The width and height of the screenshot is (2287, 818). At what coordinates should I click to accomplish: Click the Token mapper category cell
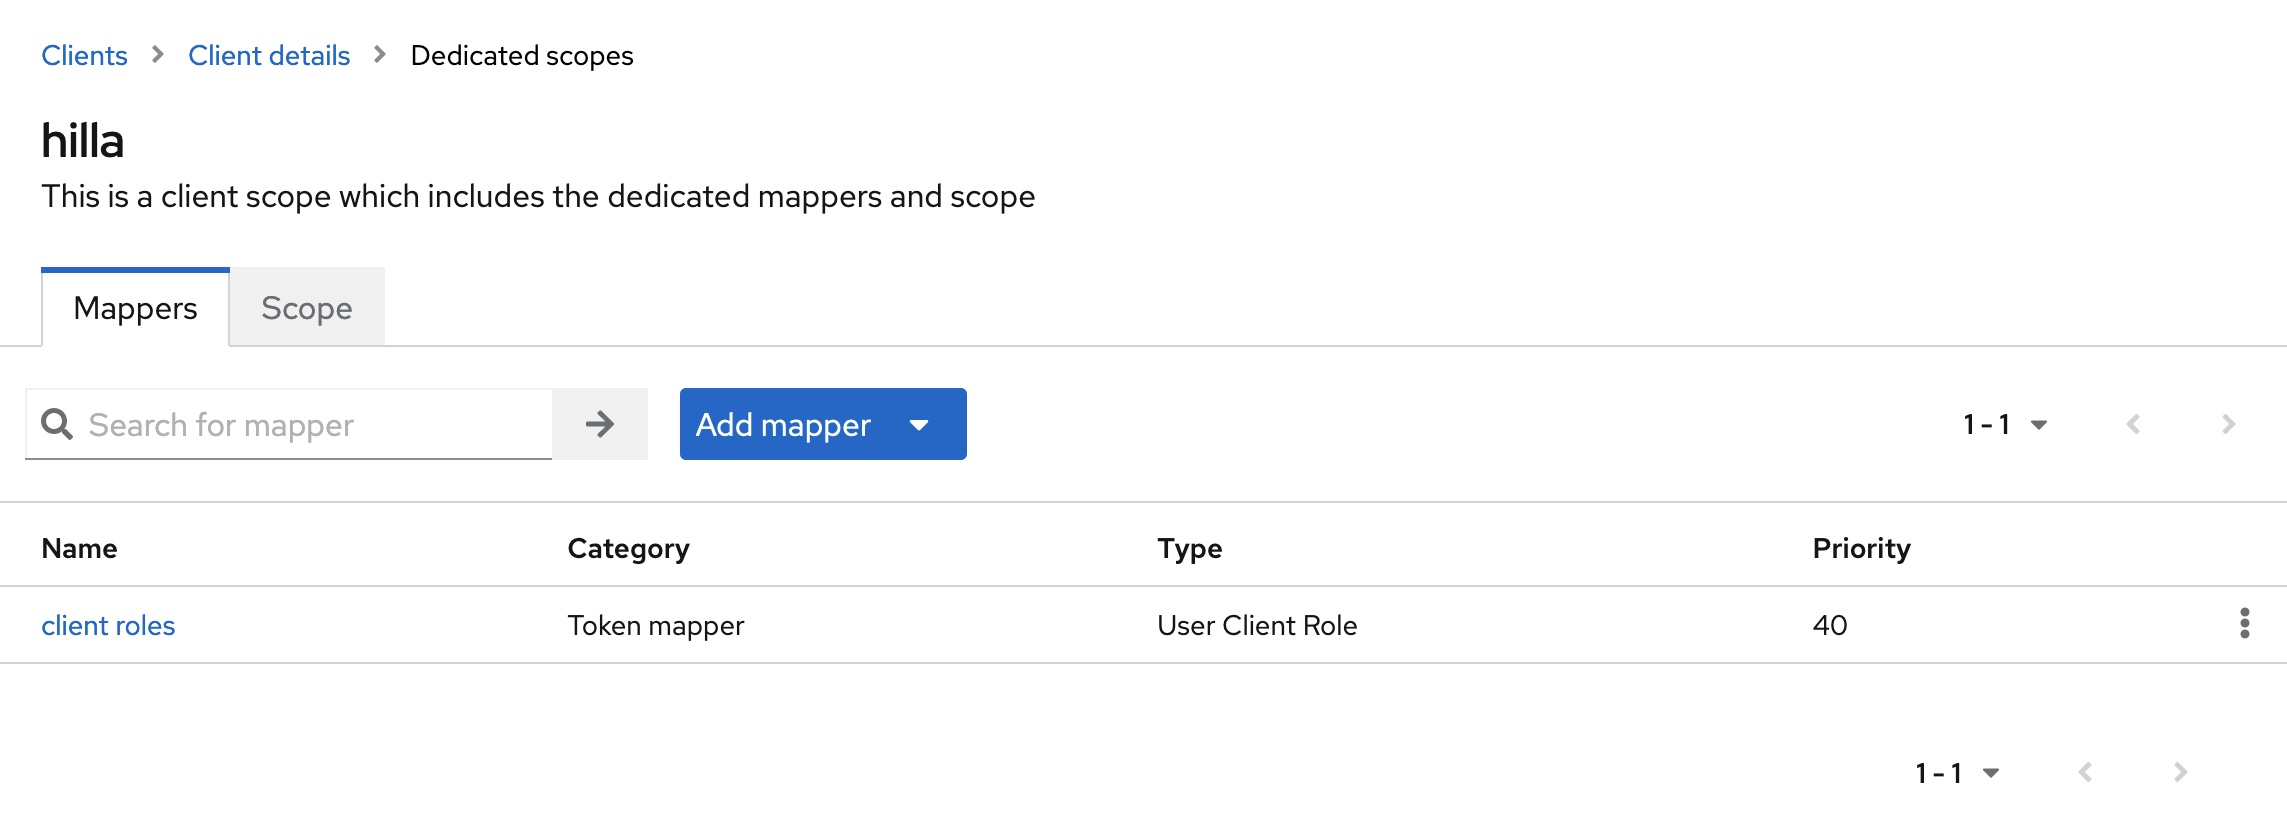coord(656,625)
